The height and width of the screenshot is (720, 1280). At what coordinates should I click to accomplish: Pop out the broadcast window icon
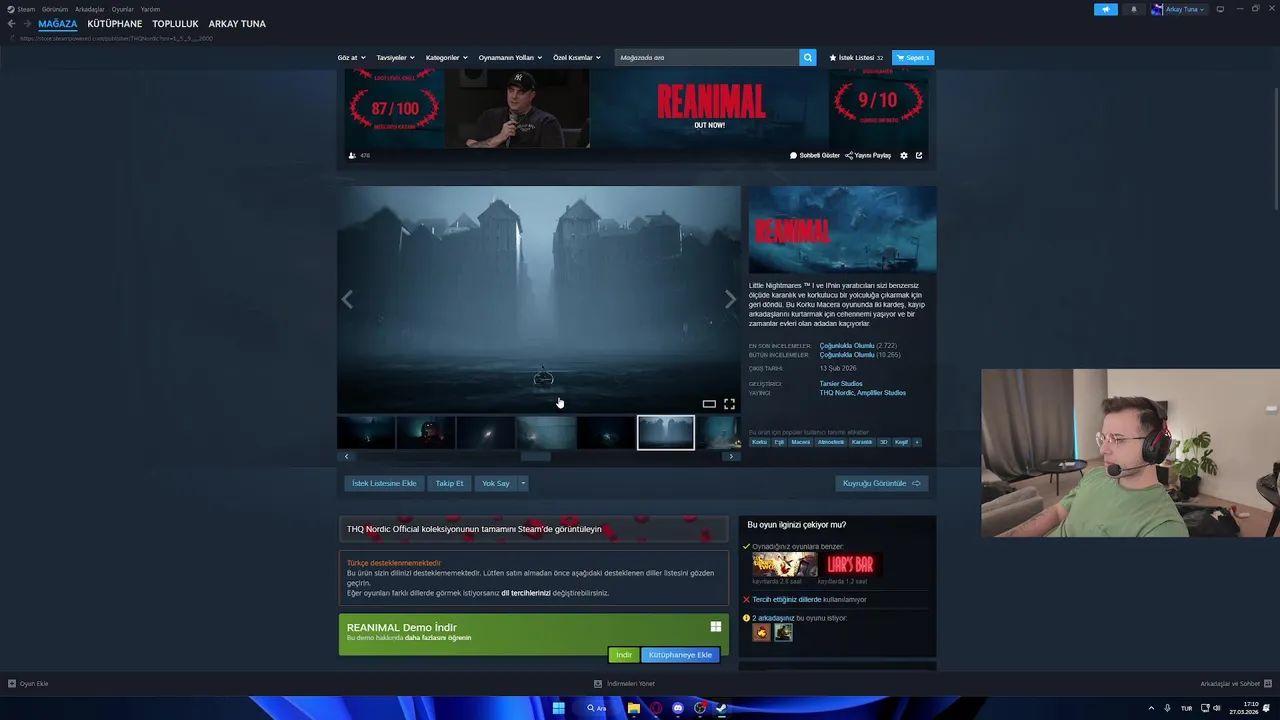click(x=919, y=156)
